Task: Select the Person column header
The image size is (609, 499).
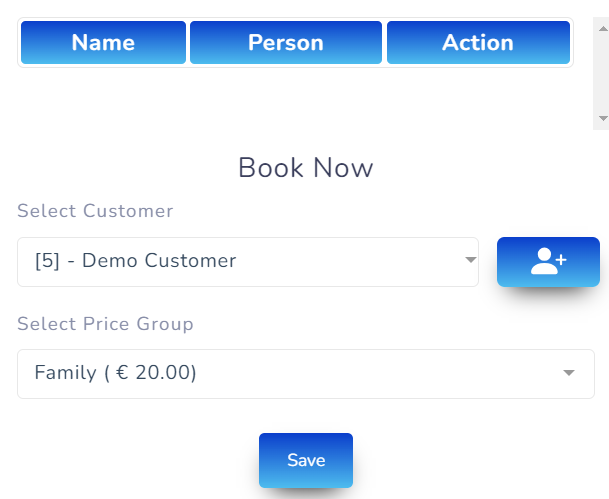Action: [286, 43]
